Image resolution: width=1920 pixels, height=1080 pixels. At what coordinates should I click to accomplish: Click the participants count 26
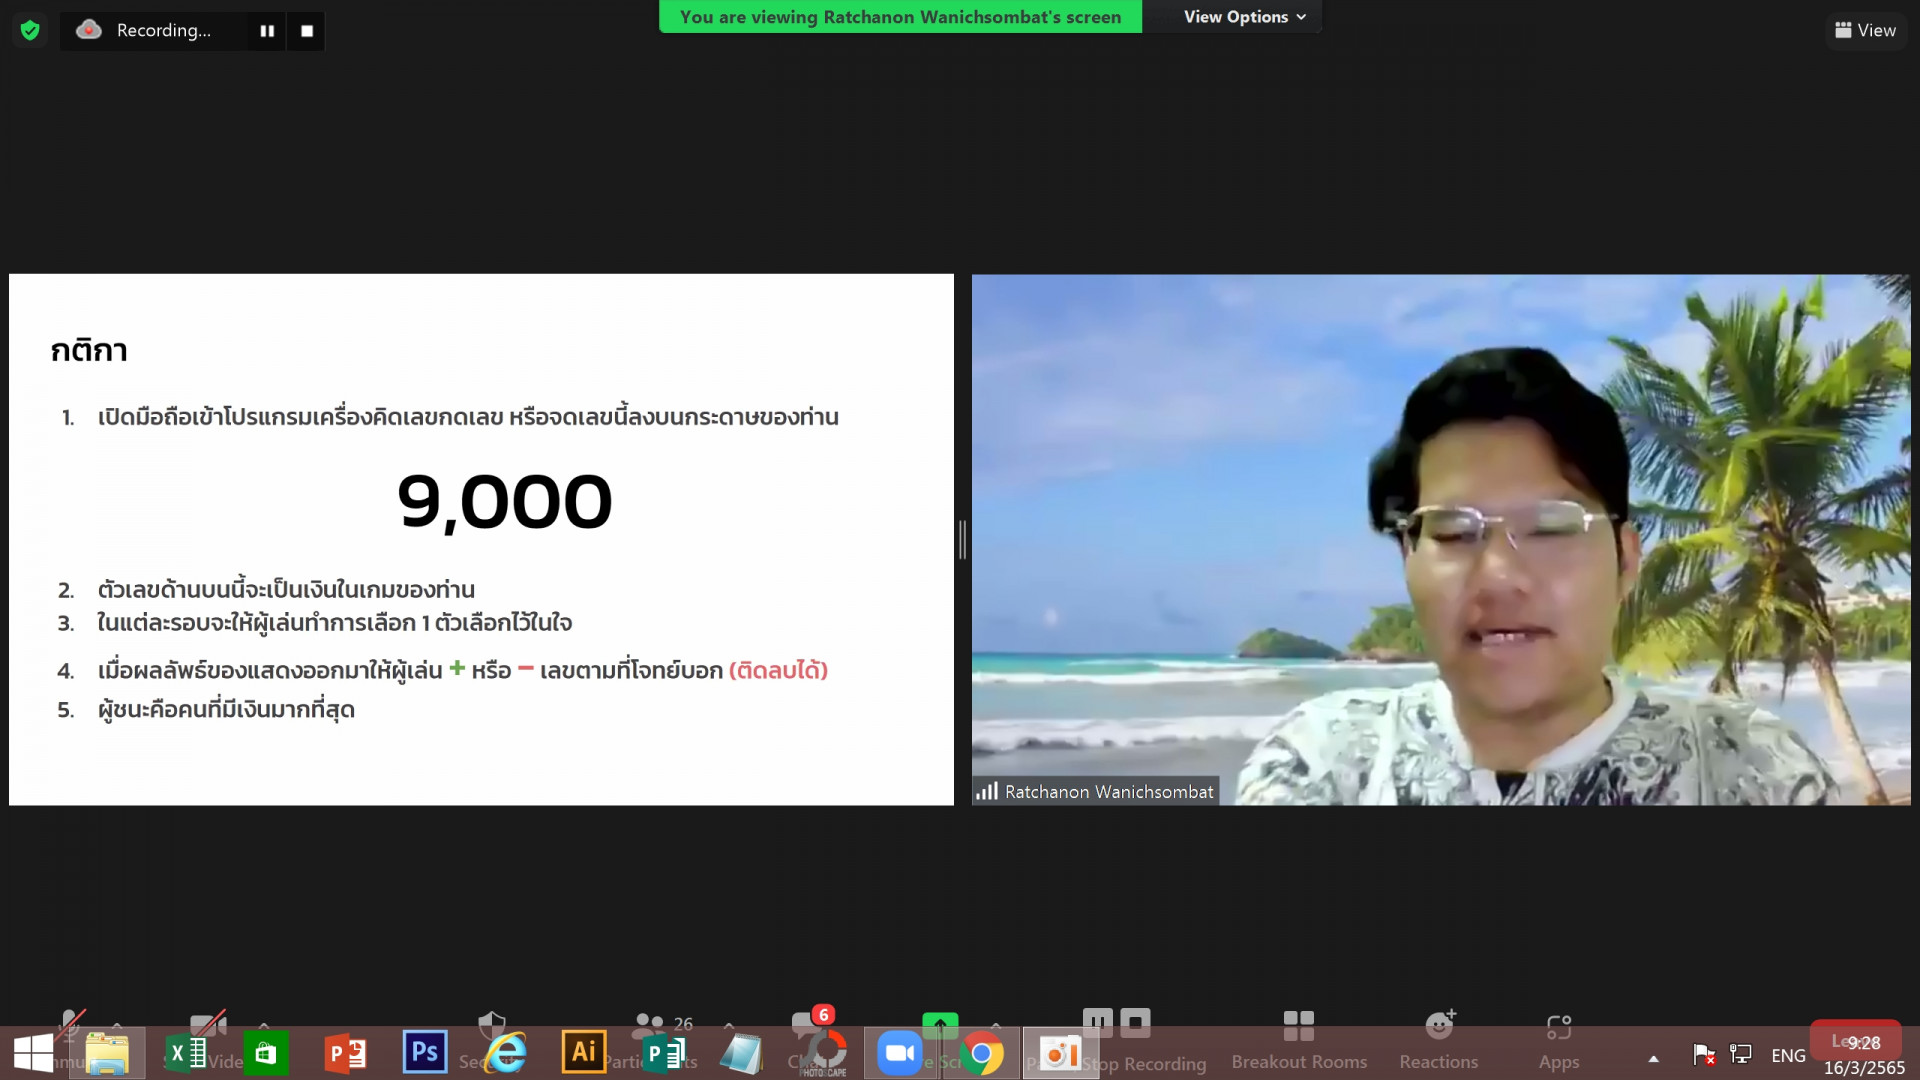click(x=683, y=1023)
